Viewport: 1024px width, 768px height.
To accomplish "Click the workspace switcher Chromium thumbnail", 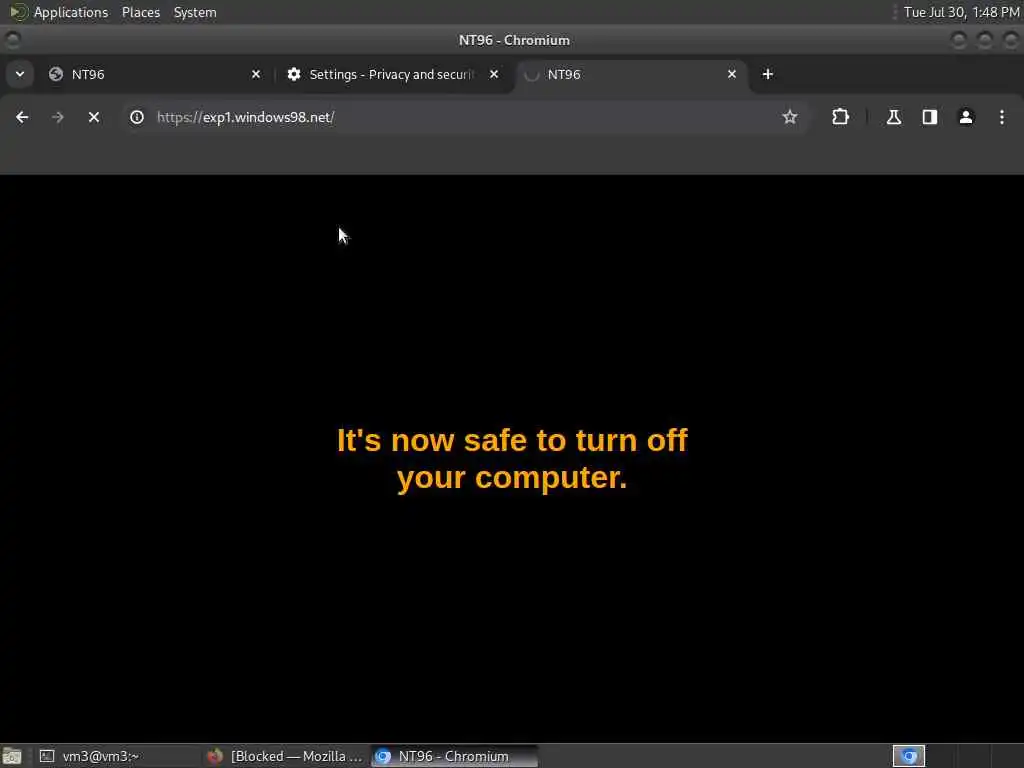I will point(909,756).
